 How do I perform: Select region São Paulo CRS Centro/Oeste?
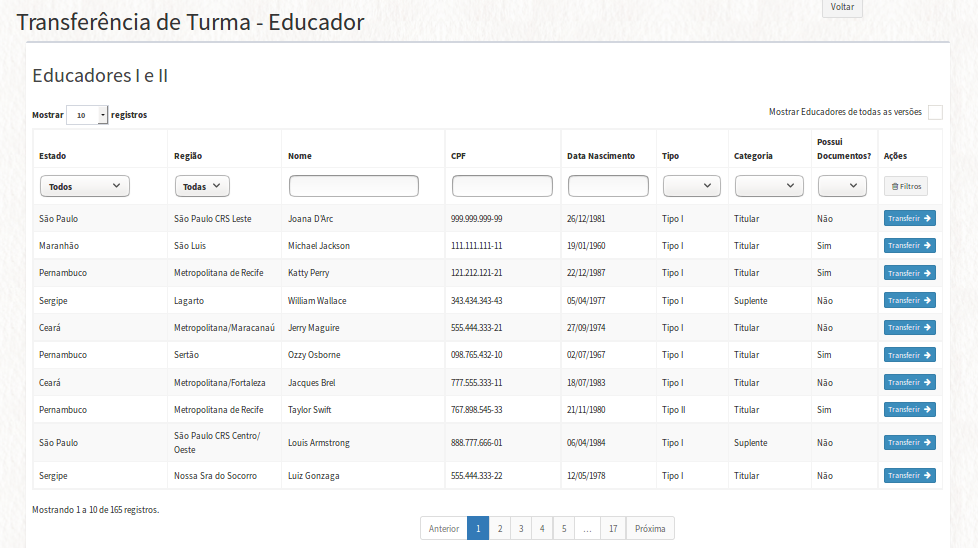[217, 443]
